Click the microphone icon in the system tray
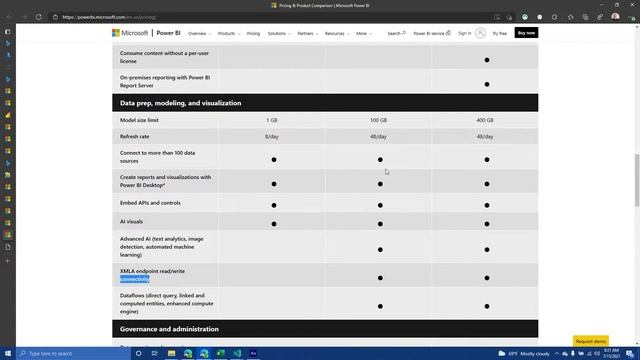 pyautogui.click(x=573, y=354)
